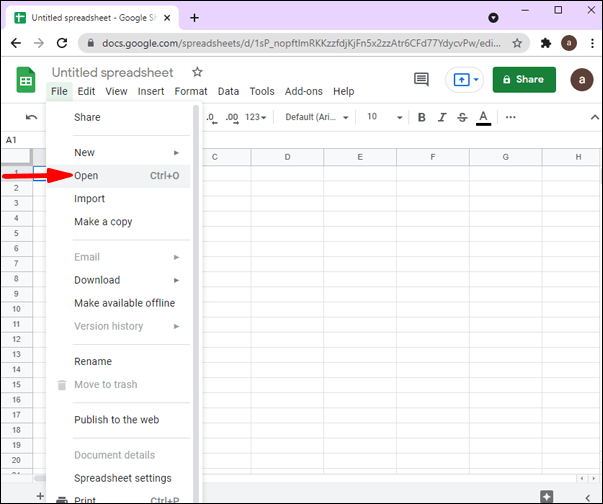This screenshot has width=603, height=504.
Task: Open the text color picker
Action: pos(483,118)
